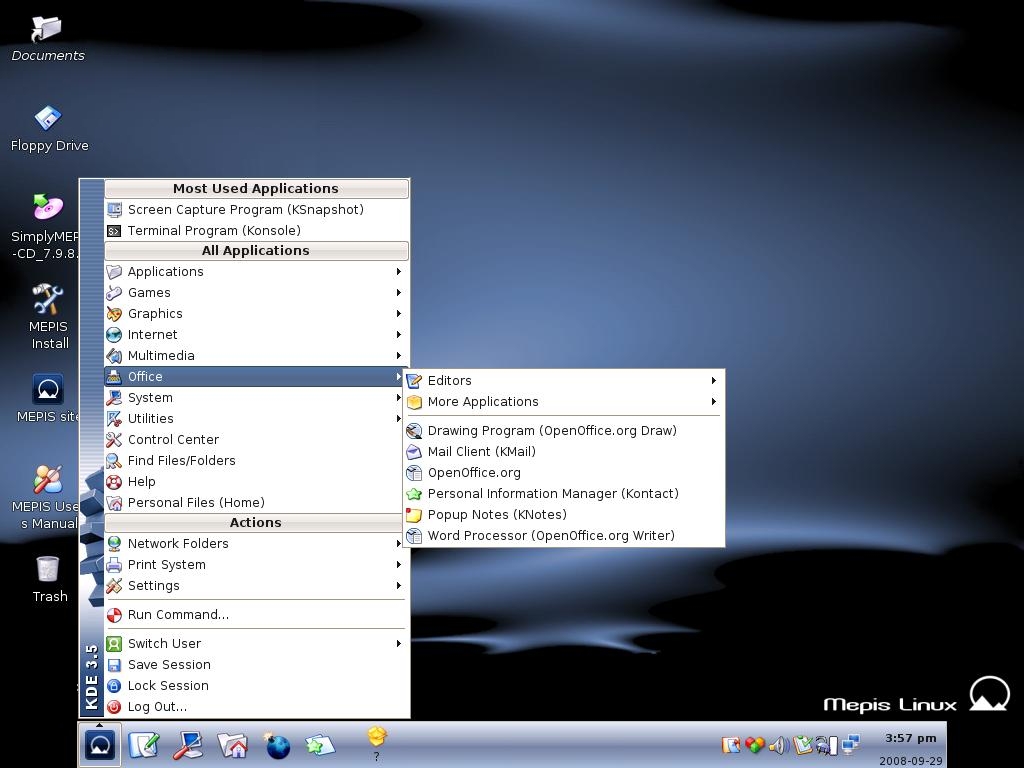
Task: Open the Documents desktop folder icon
Action: (46, 29)
